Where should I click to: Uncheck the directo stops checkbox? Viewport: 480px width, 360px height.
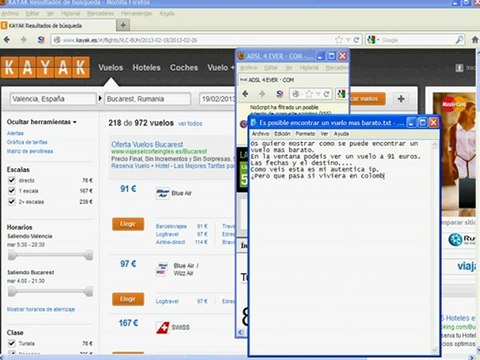click(12, 180)
